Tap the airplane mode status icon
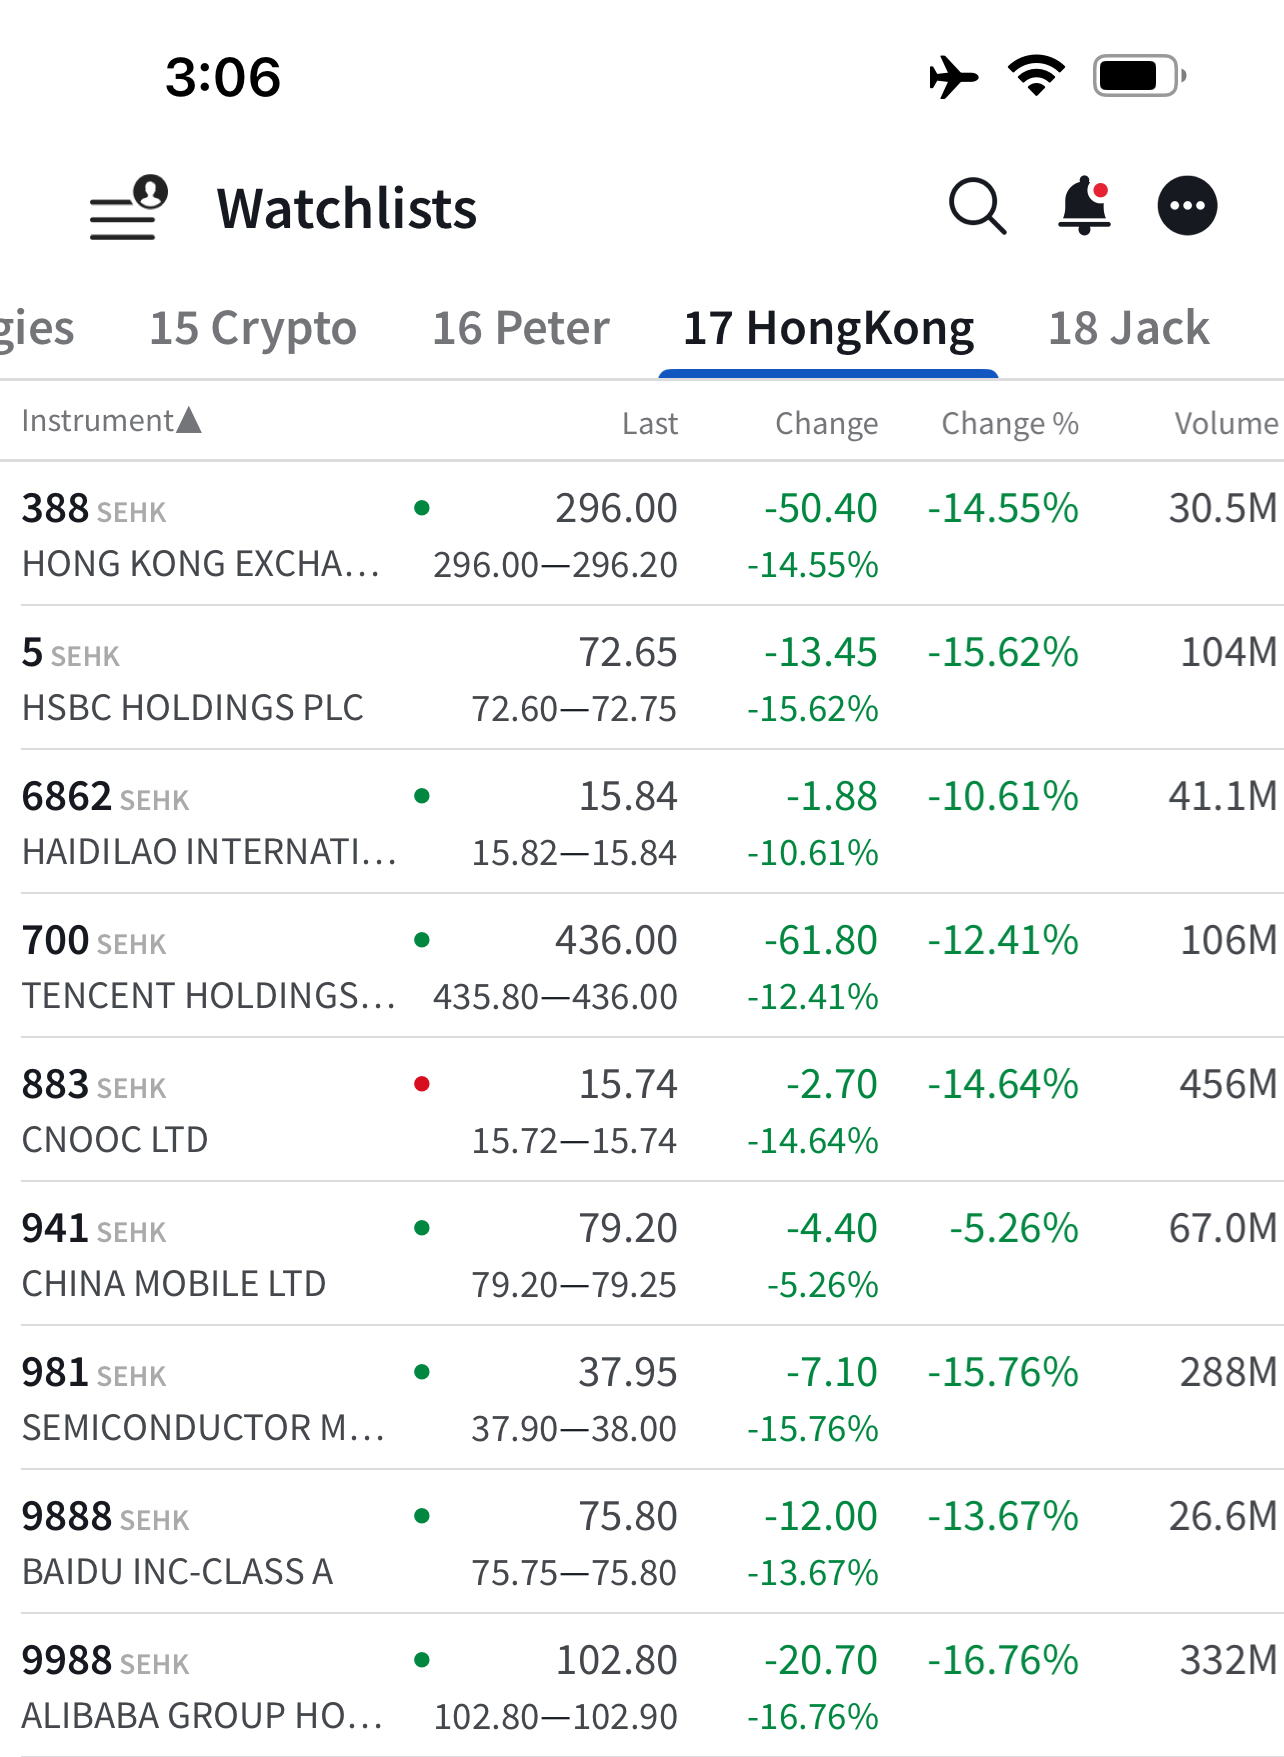This screenshot has width=1284, height=1757. [953, 77]
